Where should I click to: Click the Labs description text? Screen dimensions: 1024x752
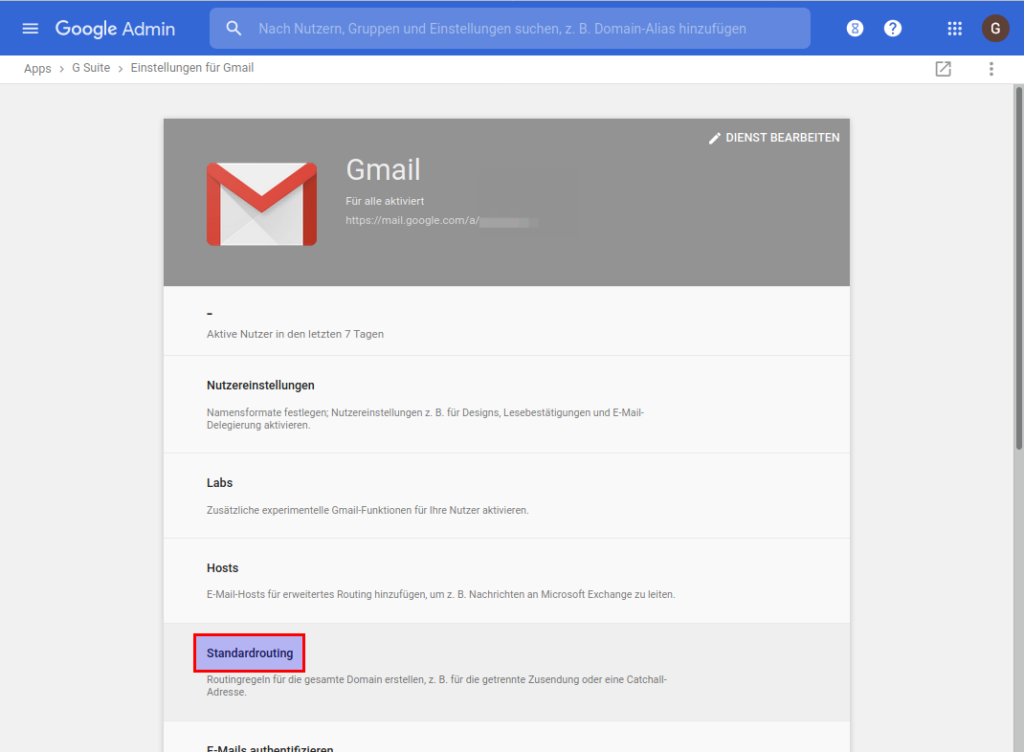368,510
